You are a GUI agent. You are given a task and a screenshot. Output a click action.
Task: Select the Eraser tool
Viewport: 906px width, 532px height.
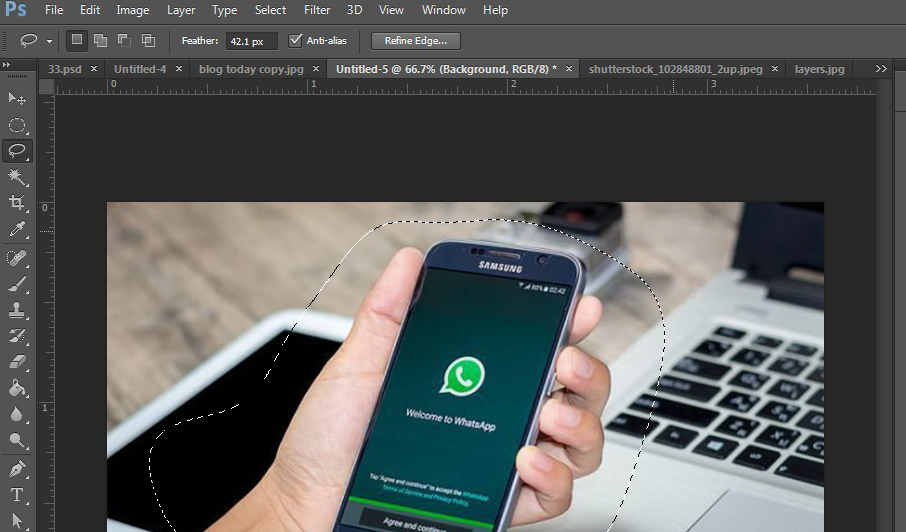click(17, 362)
